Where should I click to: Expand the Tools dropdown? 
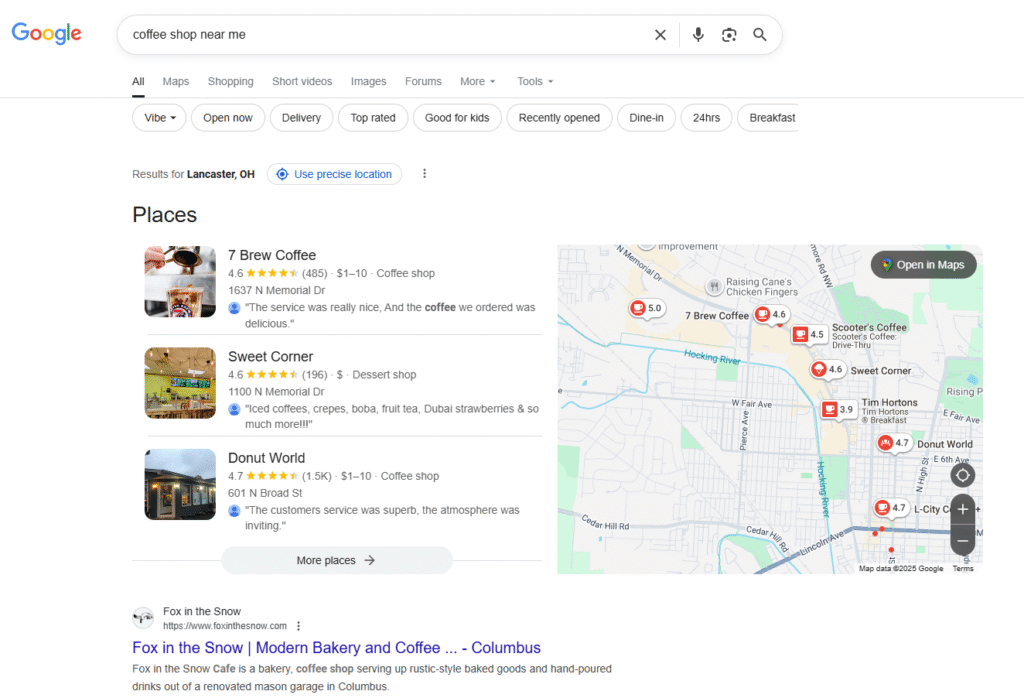coord(535,82)
